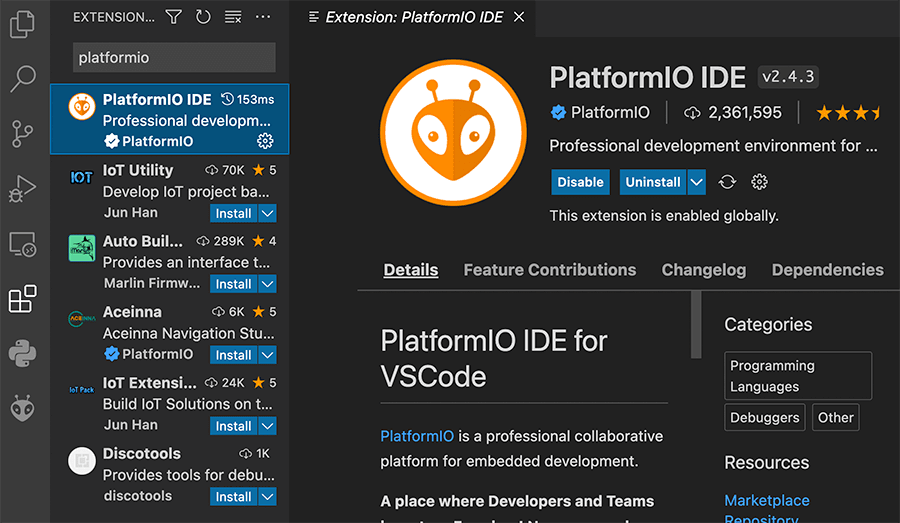This screenshot has height=523, width=900.
Task: Select the Extension: PlatformIO IDE editor tab
Action: click(x=413, y=17)
